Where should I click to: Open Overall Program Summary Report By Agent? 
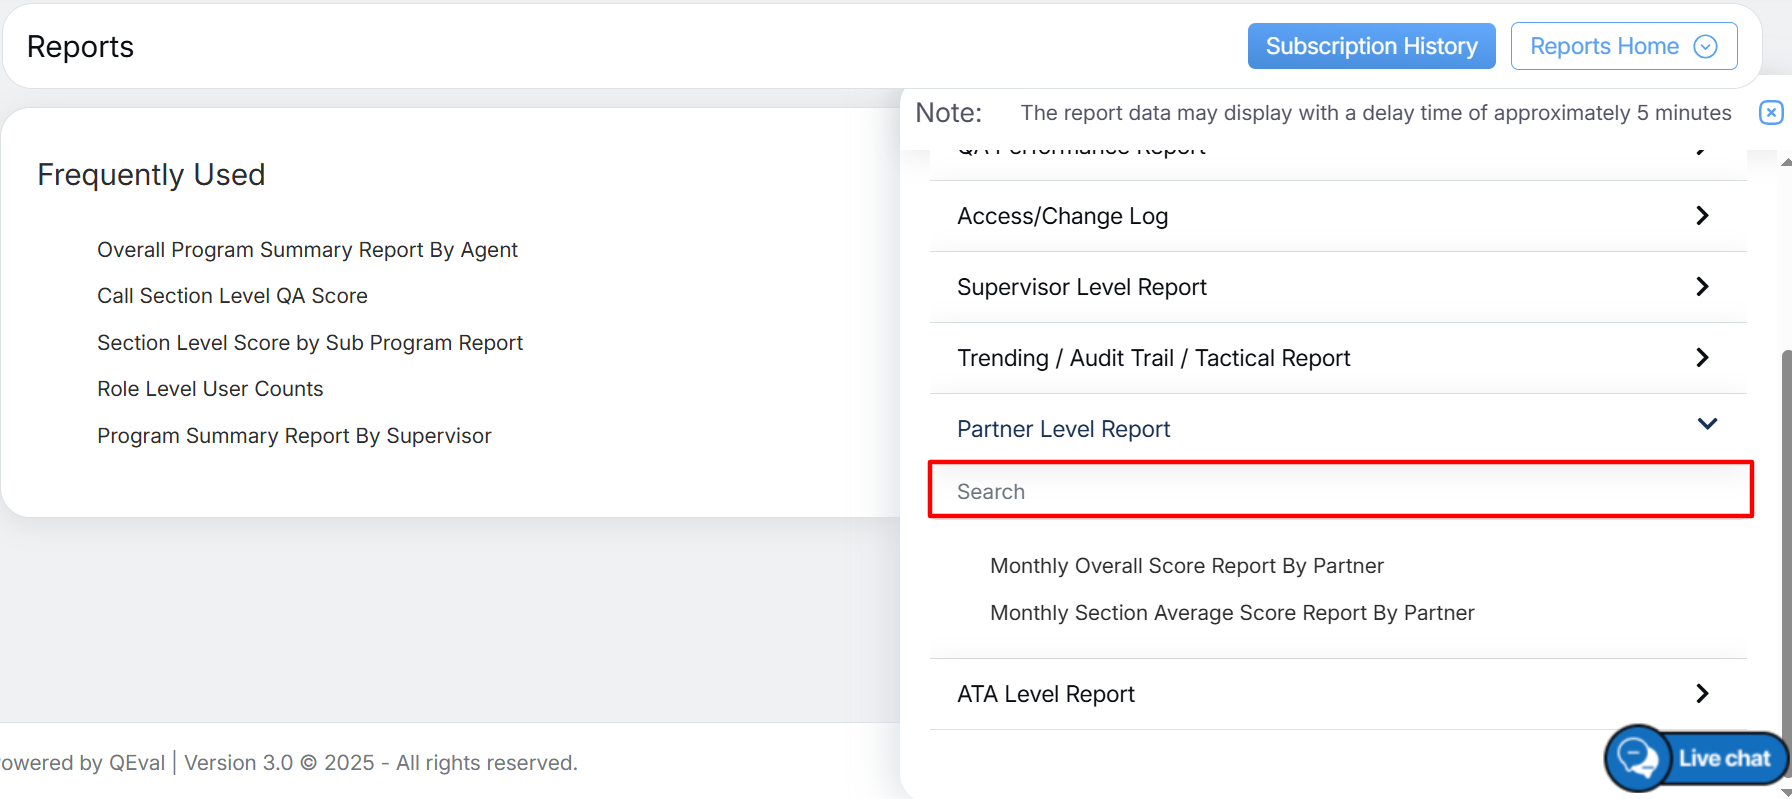point(307,250)
